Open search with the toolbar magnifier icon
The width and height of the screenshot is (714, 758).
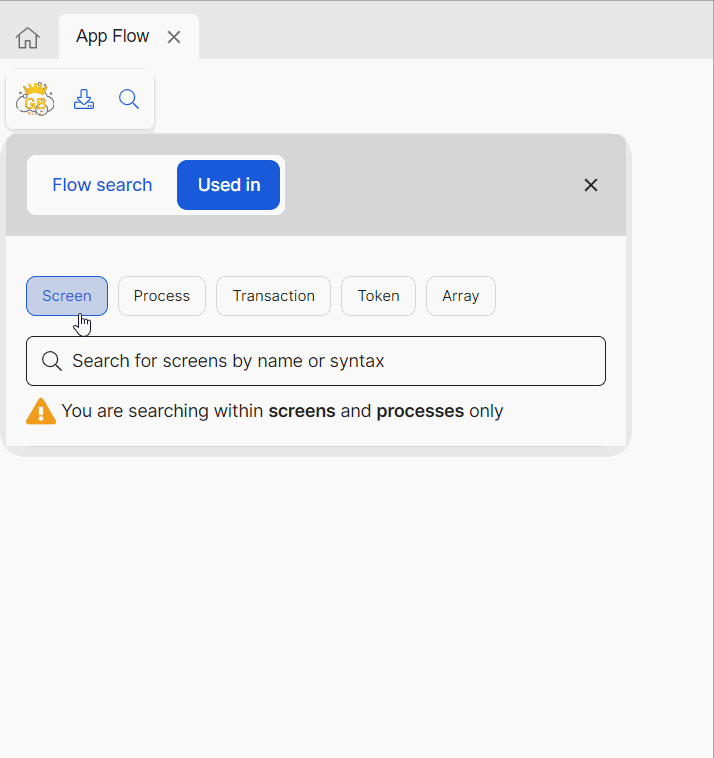click(x=129, y=99)
